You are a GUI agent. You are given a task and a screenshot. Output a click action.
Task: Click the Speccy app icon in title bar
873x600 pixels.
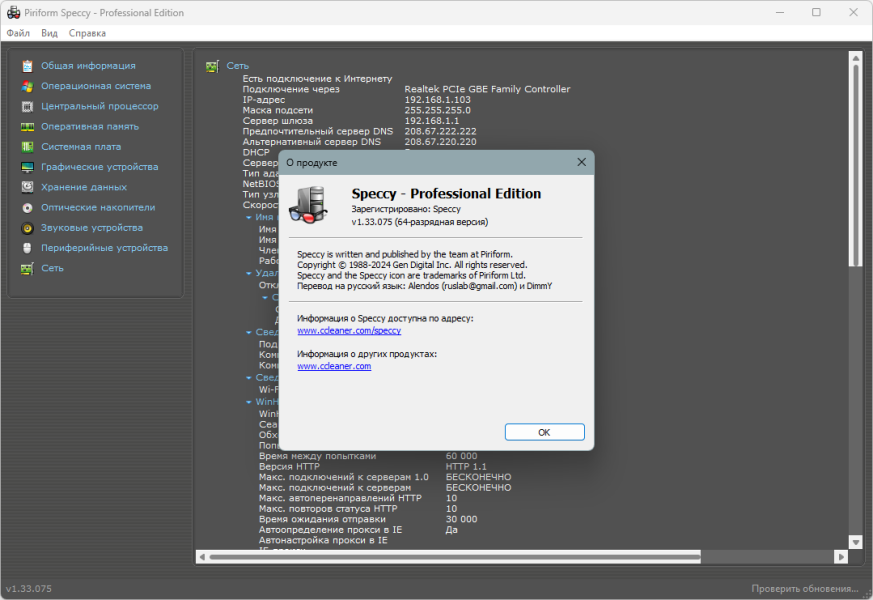[x=13, y=12]
